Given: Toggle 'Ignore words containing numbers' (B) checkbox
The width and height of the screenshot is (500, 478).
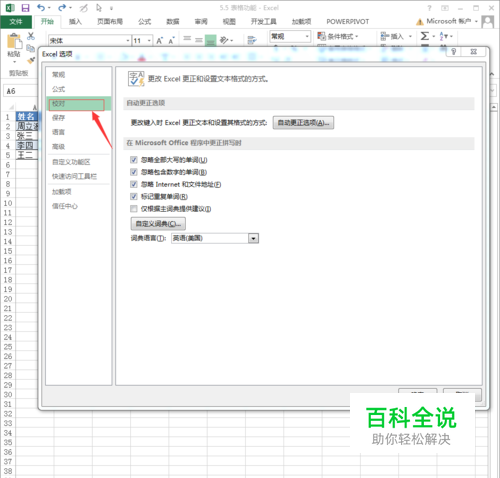Looking at the screenshot, I should [134, 172].
